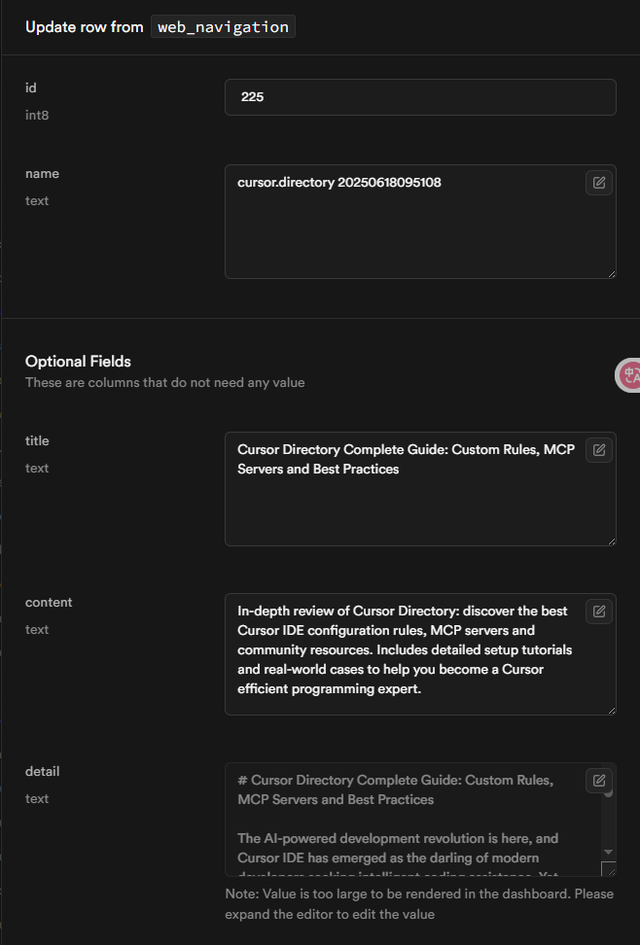This screenshot has width=640, height=945.
Task: Click the content column label
Action: [49, 602]
